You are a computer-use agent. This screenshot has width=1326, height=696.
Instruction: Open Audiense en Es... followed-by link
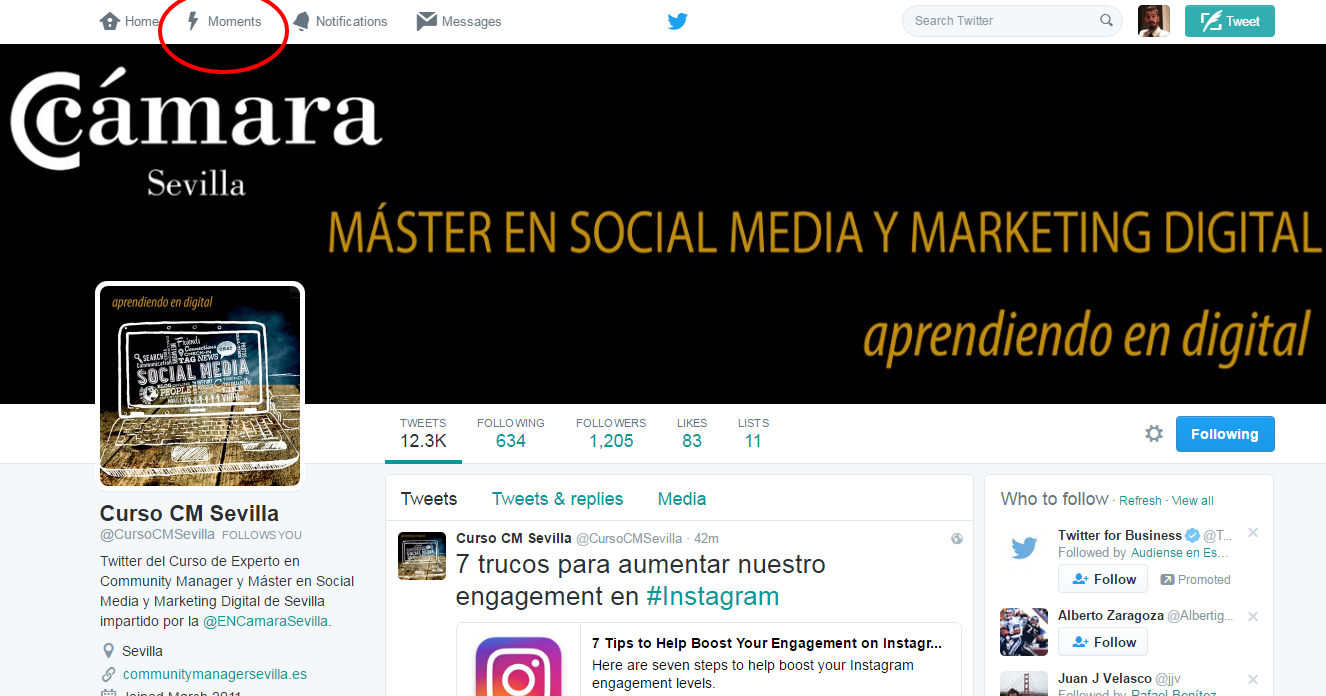pos(1180,552)
